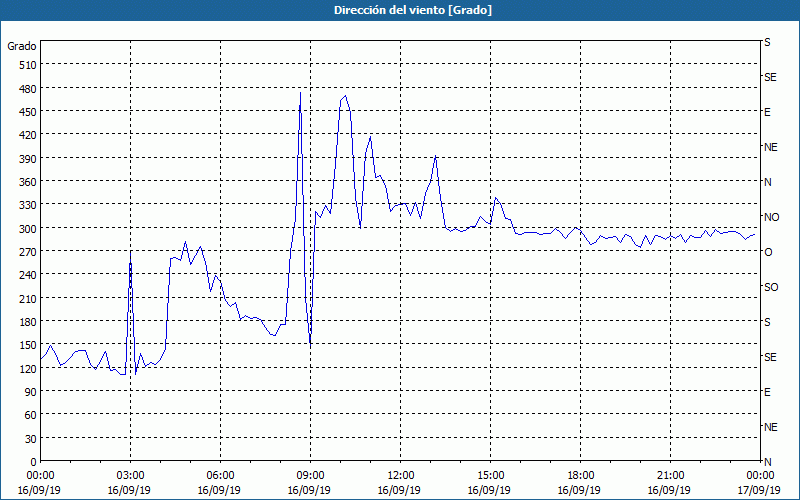Image resolution: width=800 pixels, height=500 pixels.
Task: Click the highest wind-direction spike near 480 degrees
Action: pos(301,93)
